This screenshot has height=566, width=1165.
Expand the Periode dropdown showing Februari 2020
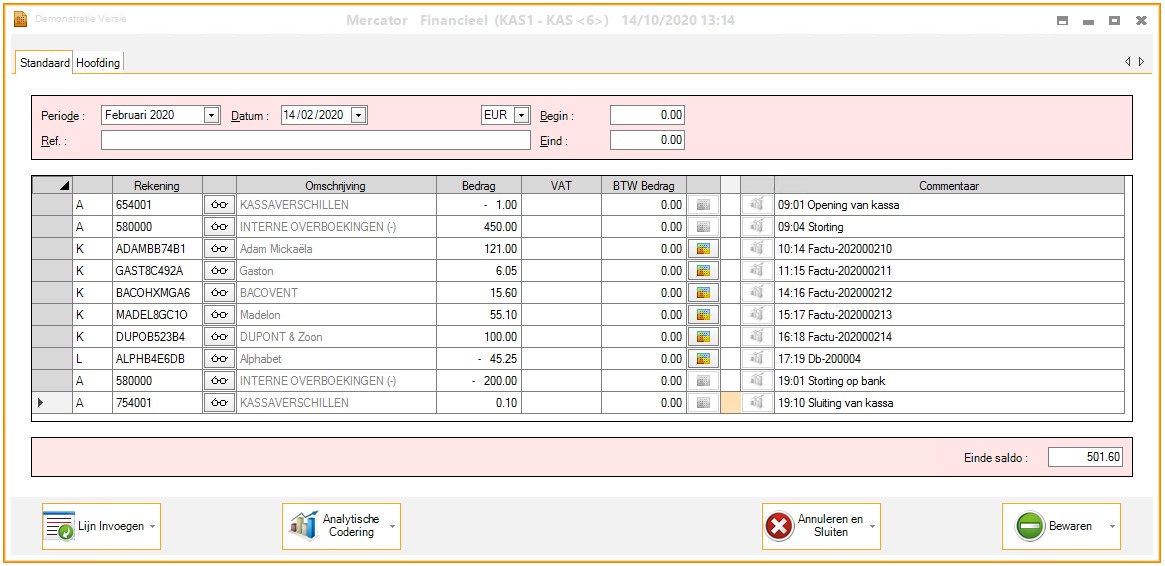point(211,115)
